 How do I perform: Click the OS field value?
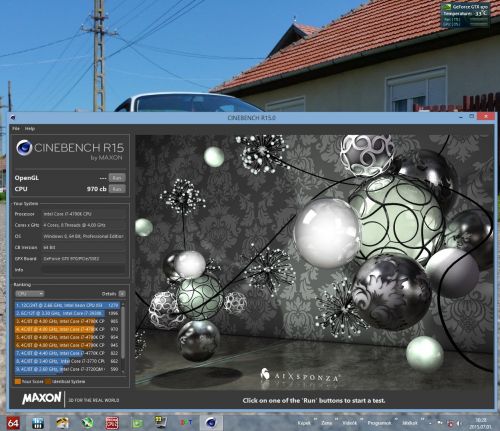coord(83,236)
